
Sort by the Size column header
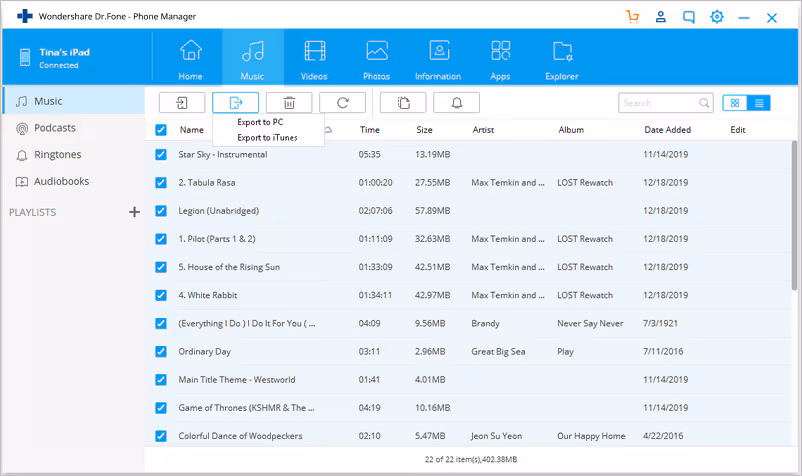tap(424, 130)
